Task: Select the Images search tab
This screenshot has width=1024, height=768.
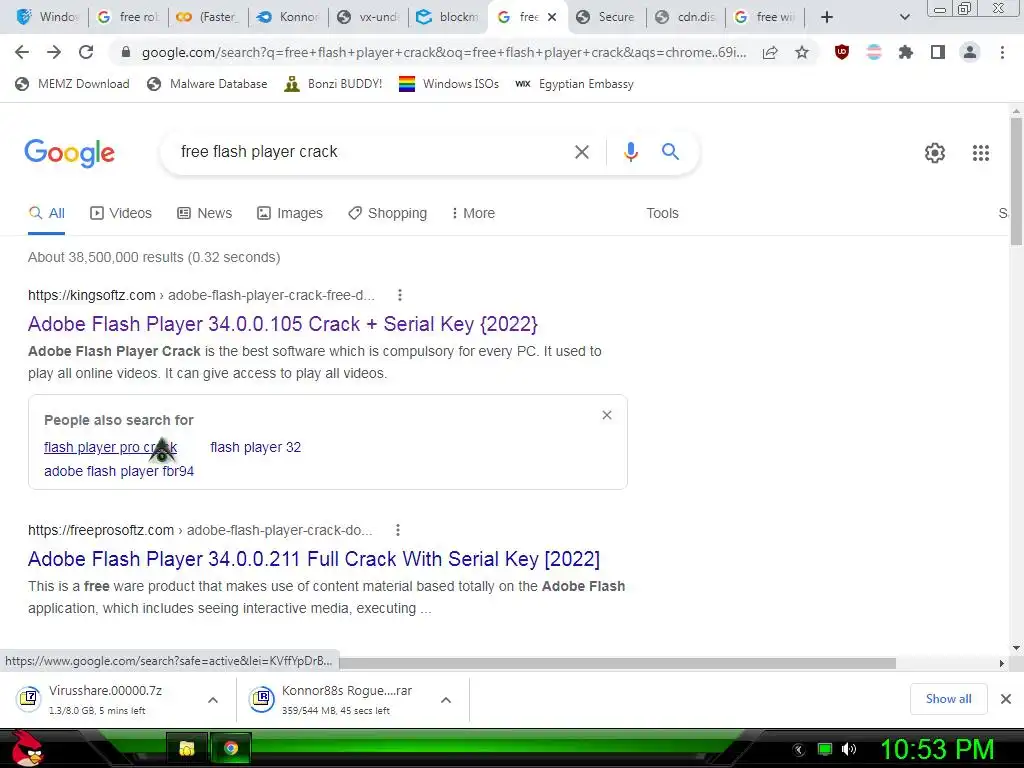Action: click(290, 214)
